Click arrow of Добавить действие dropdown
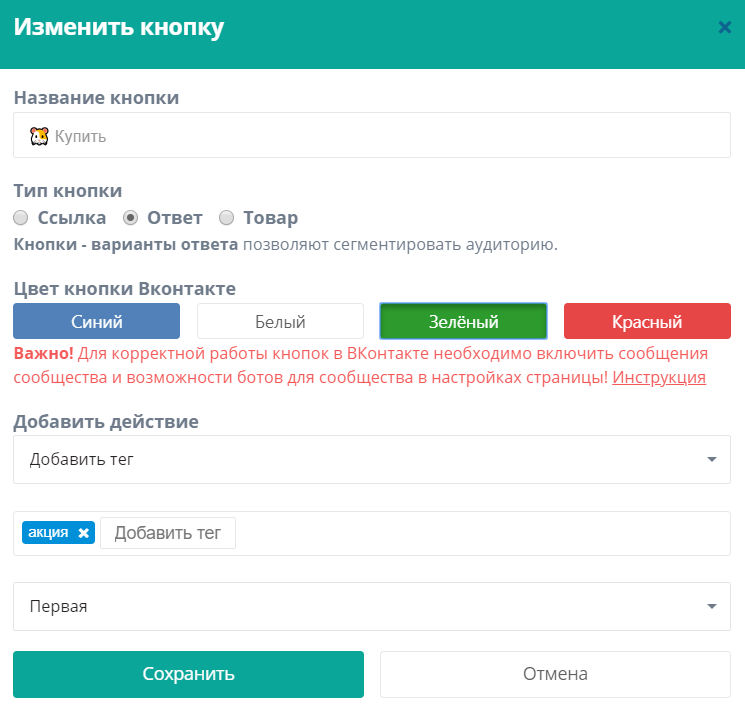Image resolution: width=745 pixels, height=710 pixels. tap(711, 460)
